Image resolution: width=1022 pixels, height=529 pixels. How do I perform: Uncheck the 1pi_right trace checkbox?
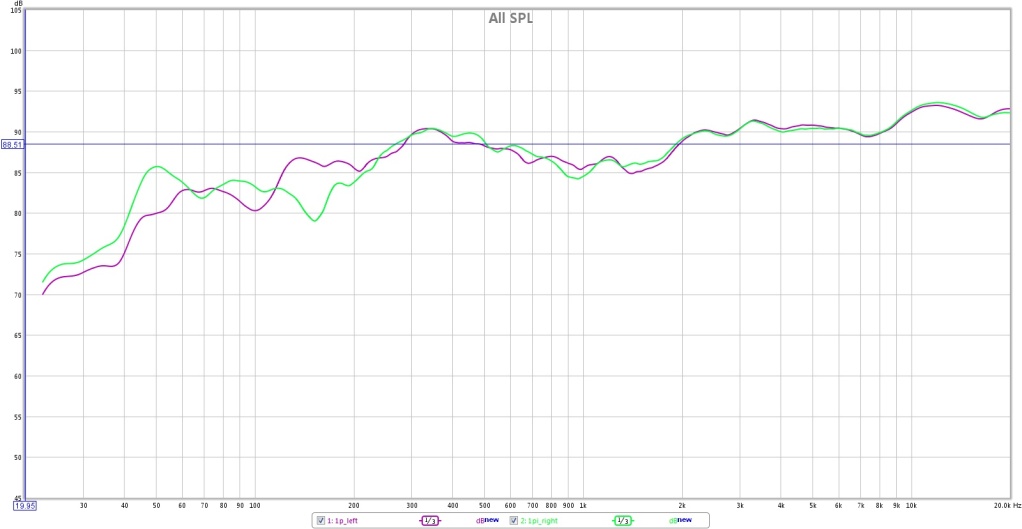pyautogui.click(x=514, y=521)
